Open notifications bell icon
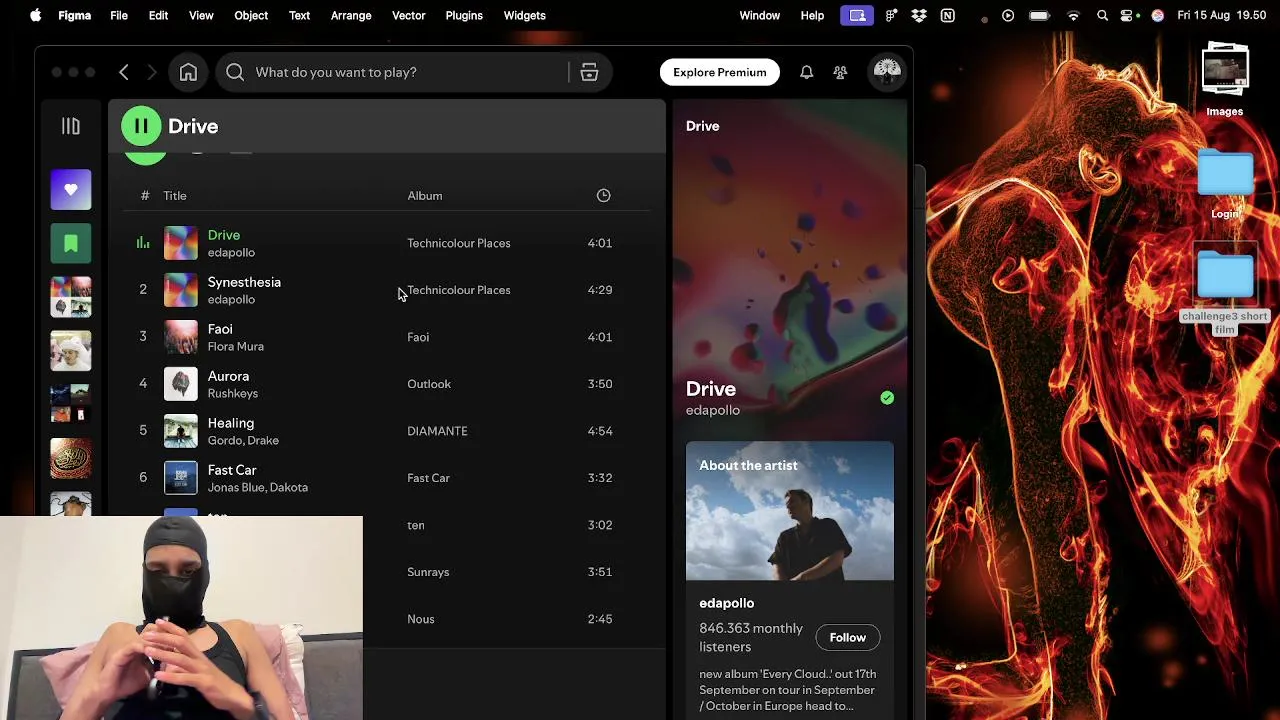 pyautogui.click(x=806, y=72)
